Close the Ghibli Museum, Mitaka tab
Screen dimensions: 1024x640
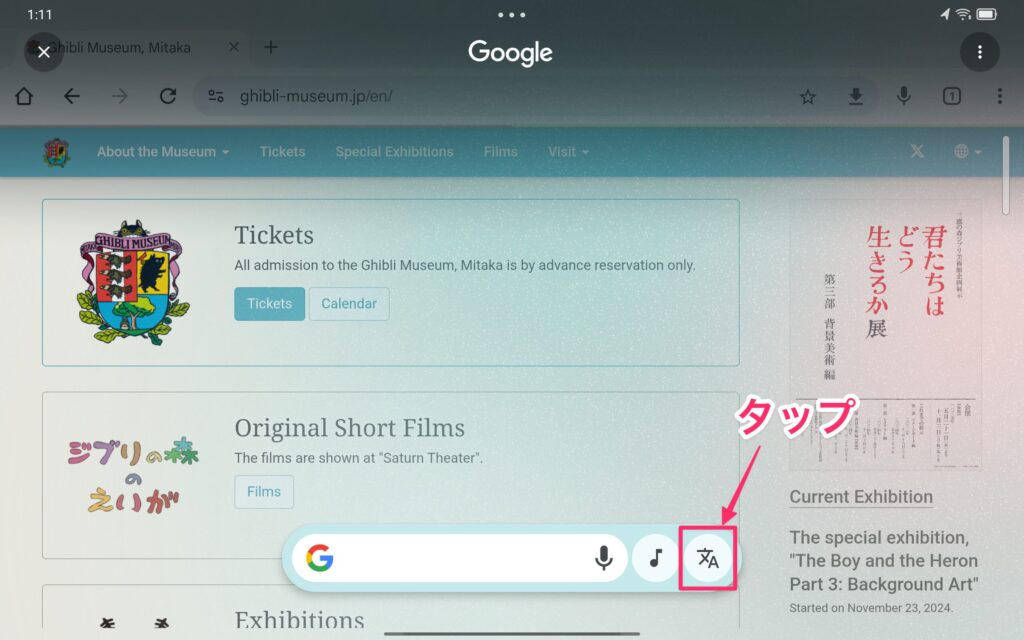click(234, 47)
